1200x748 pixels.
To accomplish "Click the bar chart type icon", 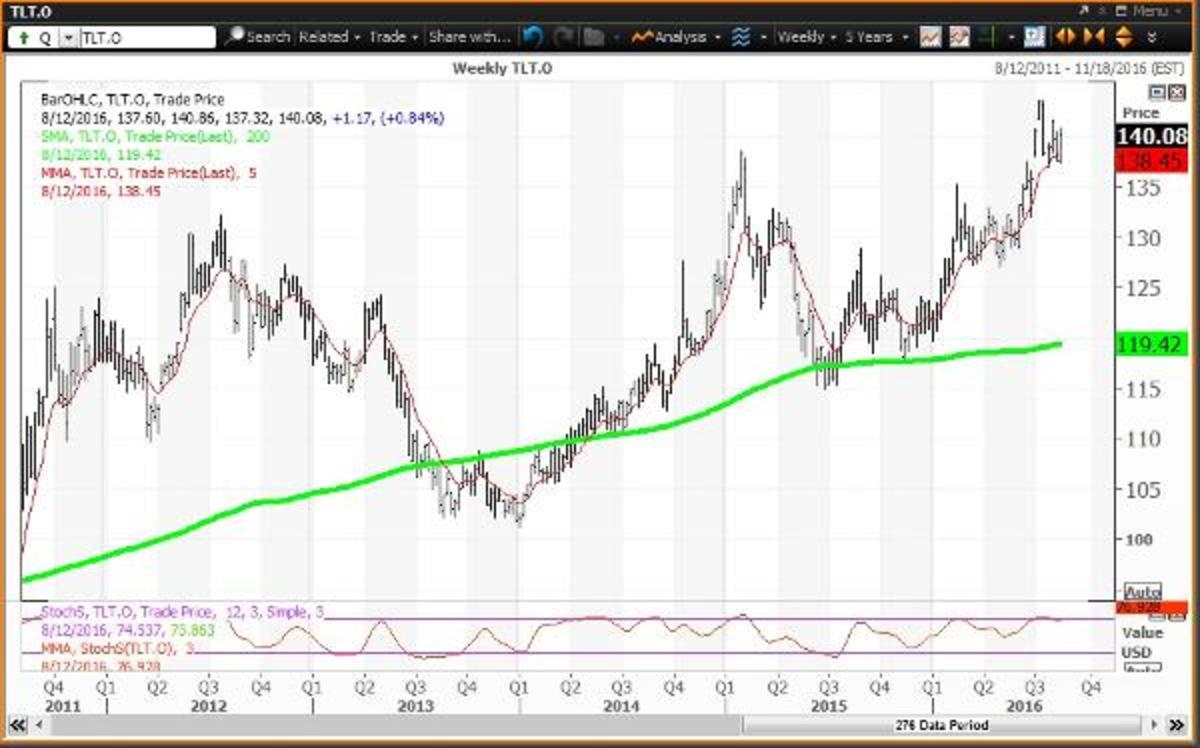I will (x=989, y=37).
